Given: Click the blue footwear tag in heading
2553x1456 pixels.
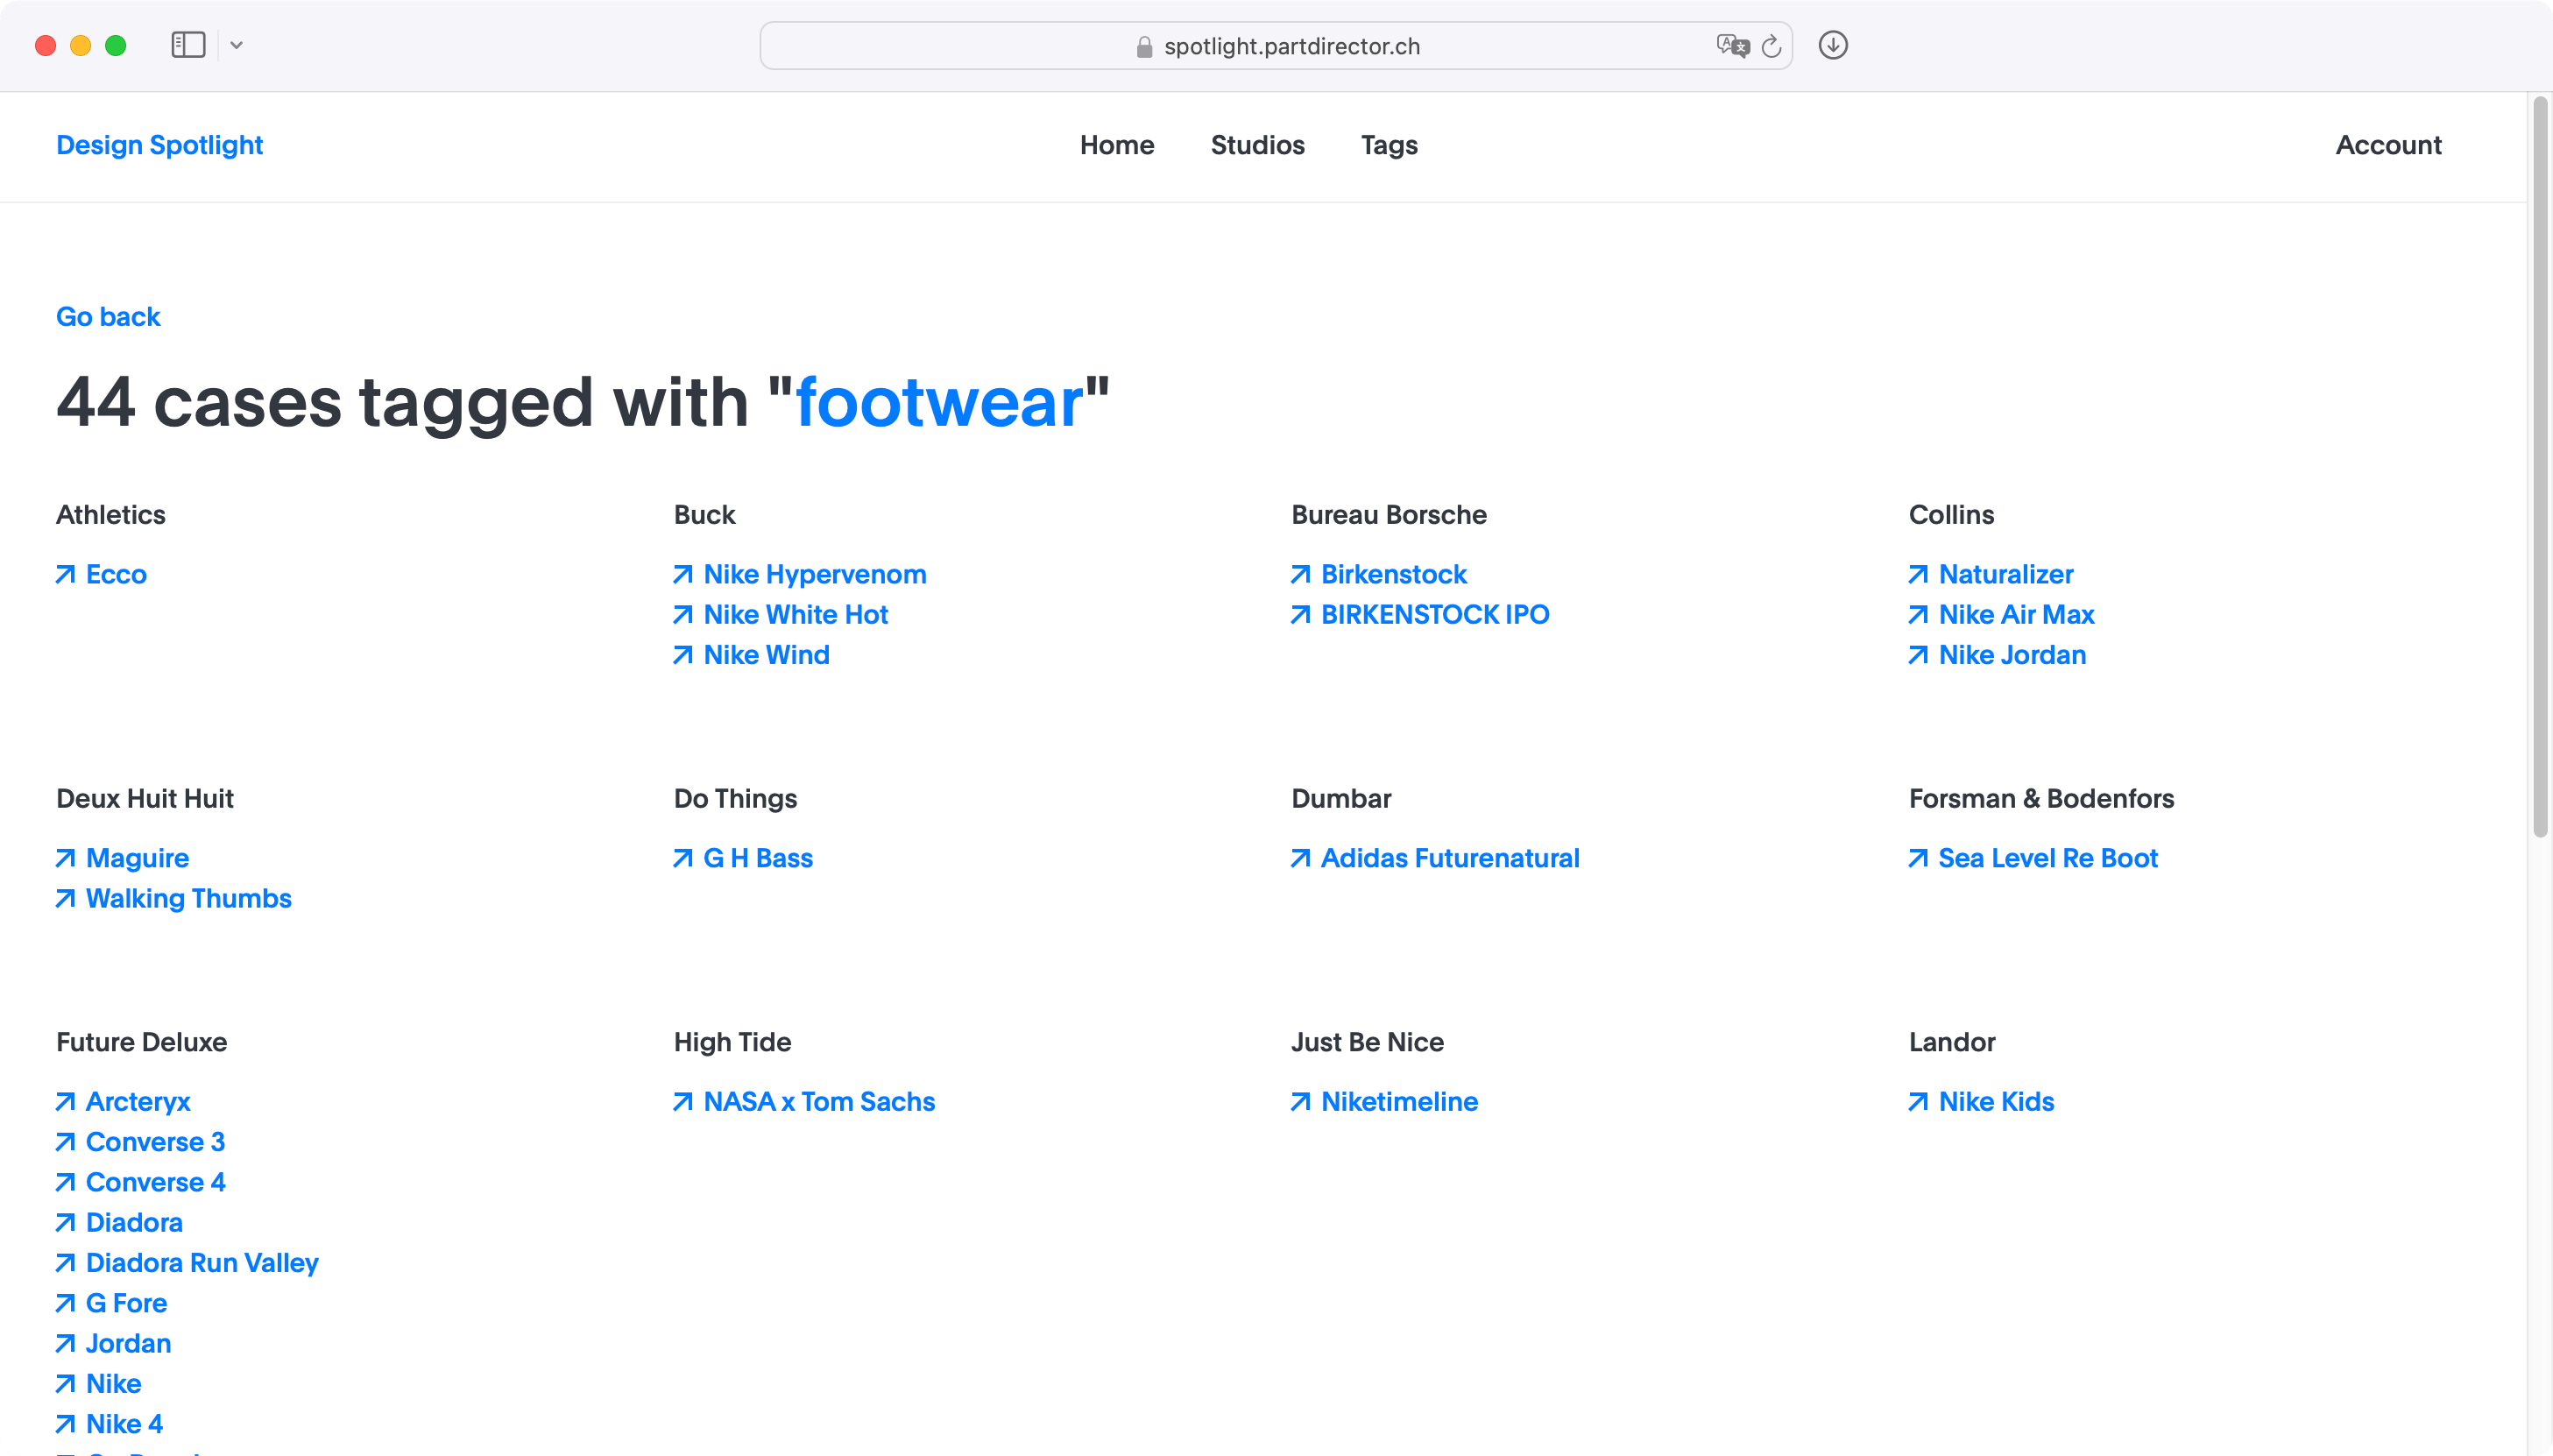Looking at the screenshot, I should pyautogui.click(x=938, y=402).
